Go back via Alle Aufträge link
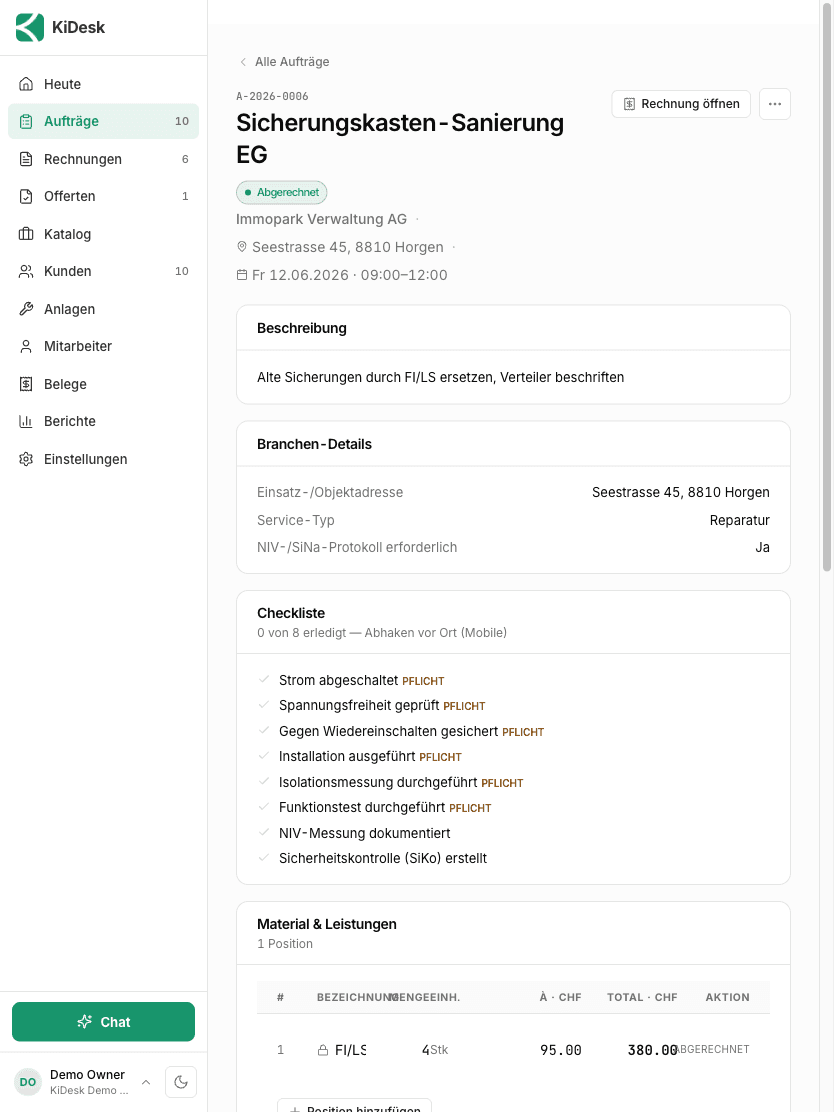Viewport: 834px width, 1112px height. (284, 62)
